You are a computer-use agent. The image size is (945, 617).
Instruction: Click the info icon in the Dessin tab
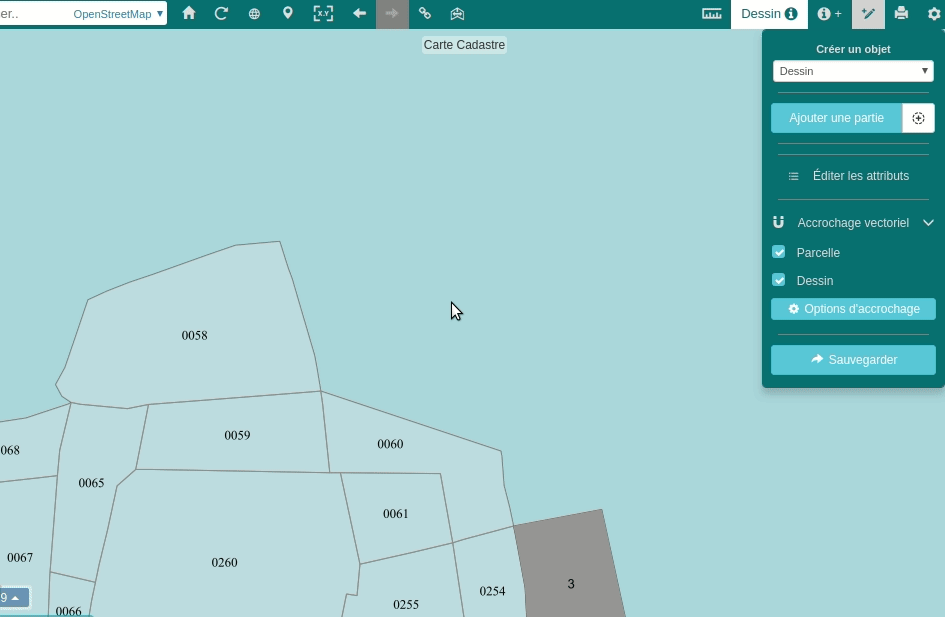791,14
